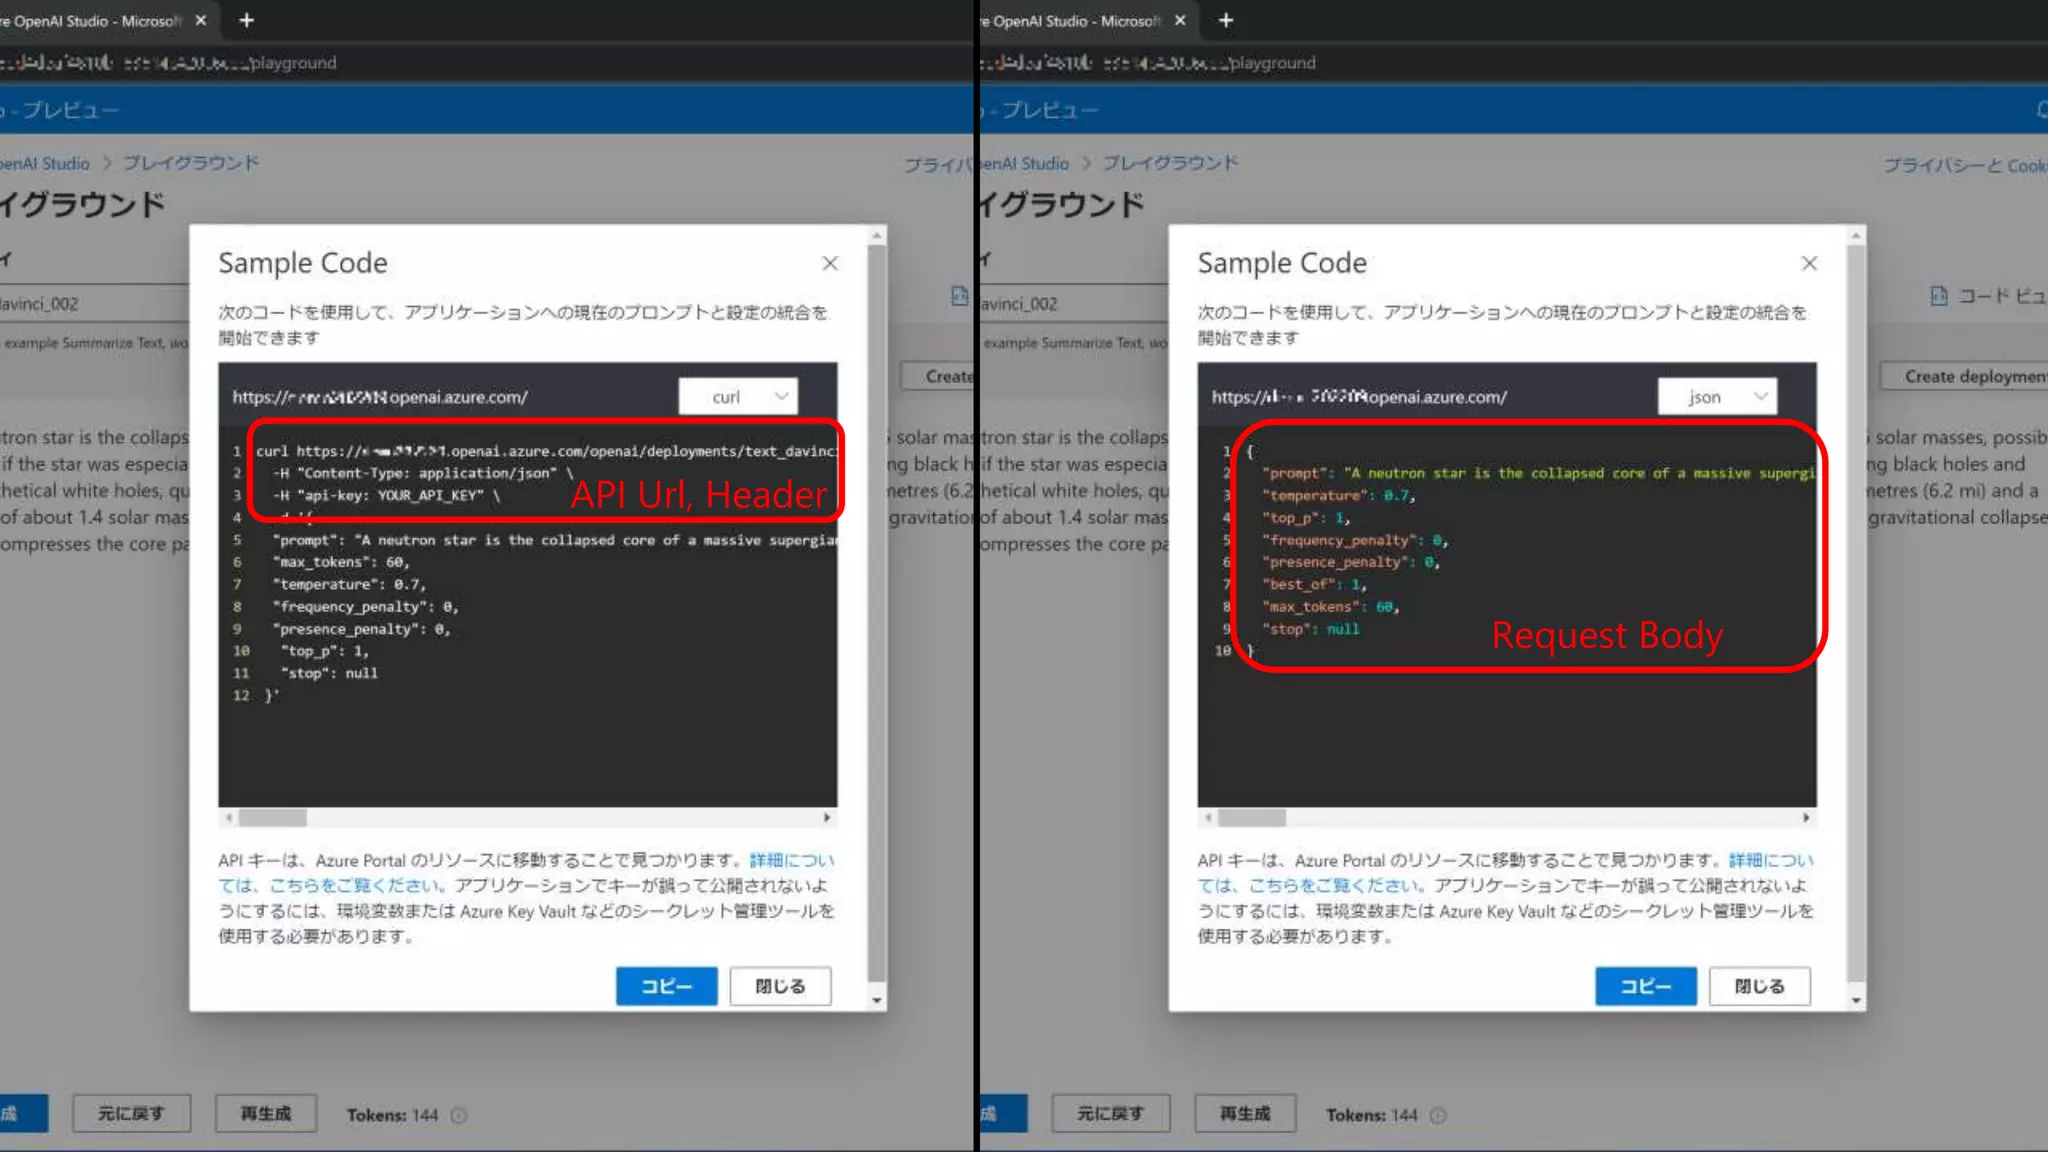Viewport: 2048px width, 1152px height.
Task: Click 再生成 button in right window
Action: 1245,1113
